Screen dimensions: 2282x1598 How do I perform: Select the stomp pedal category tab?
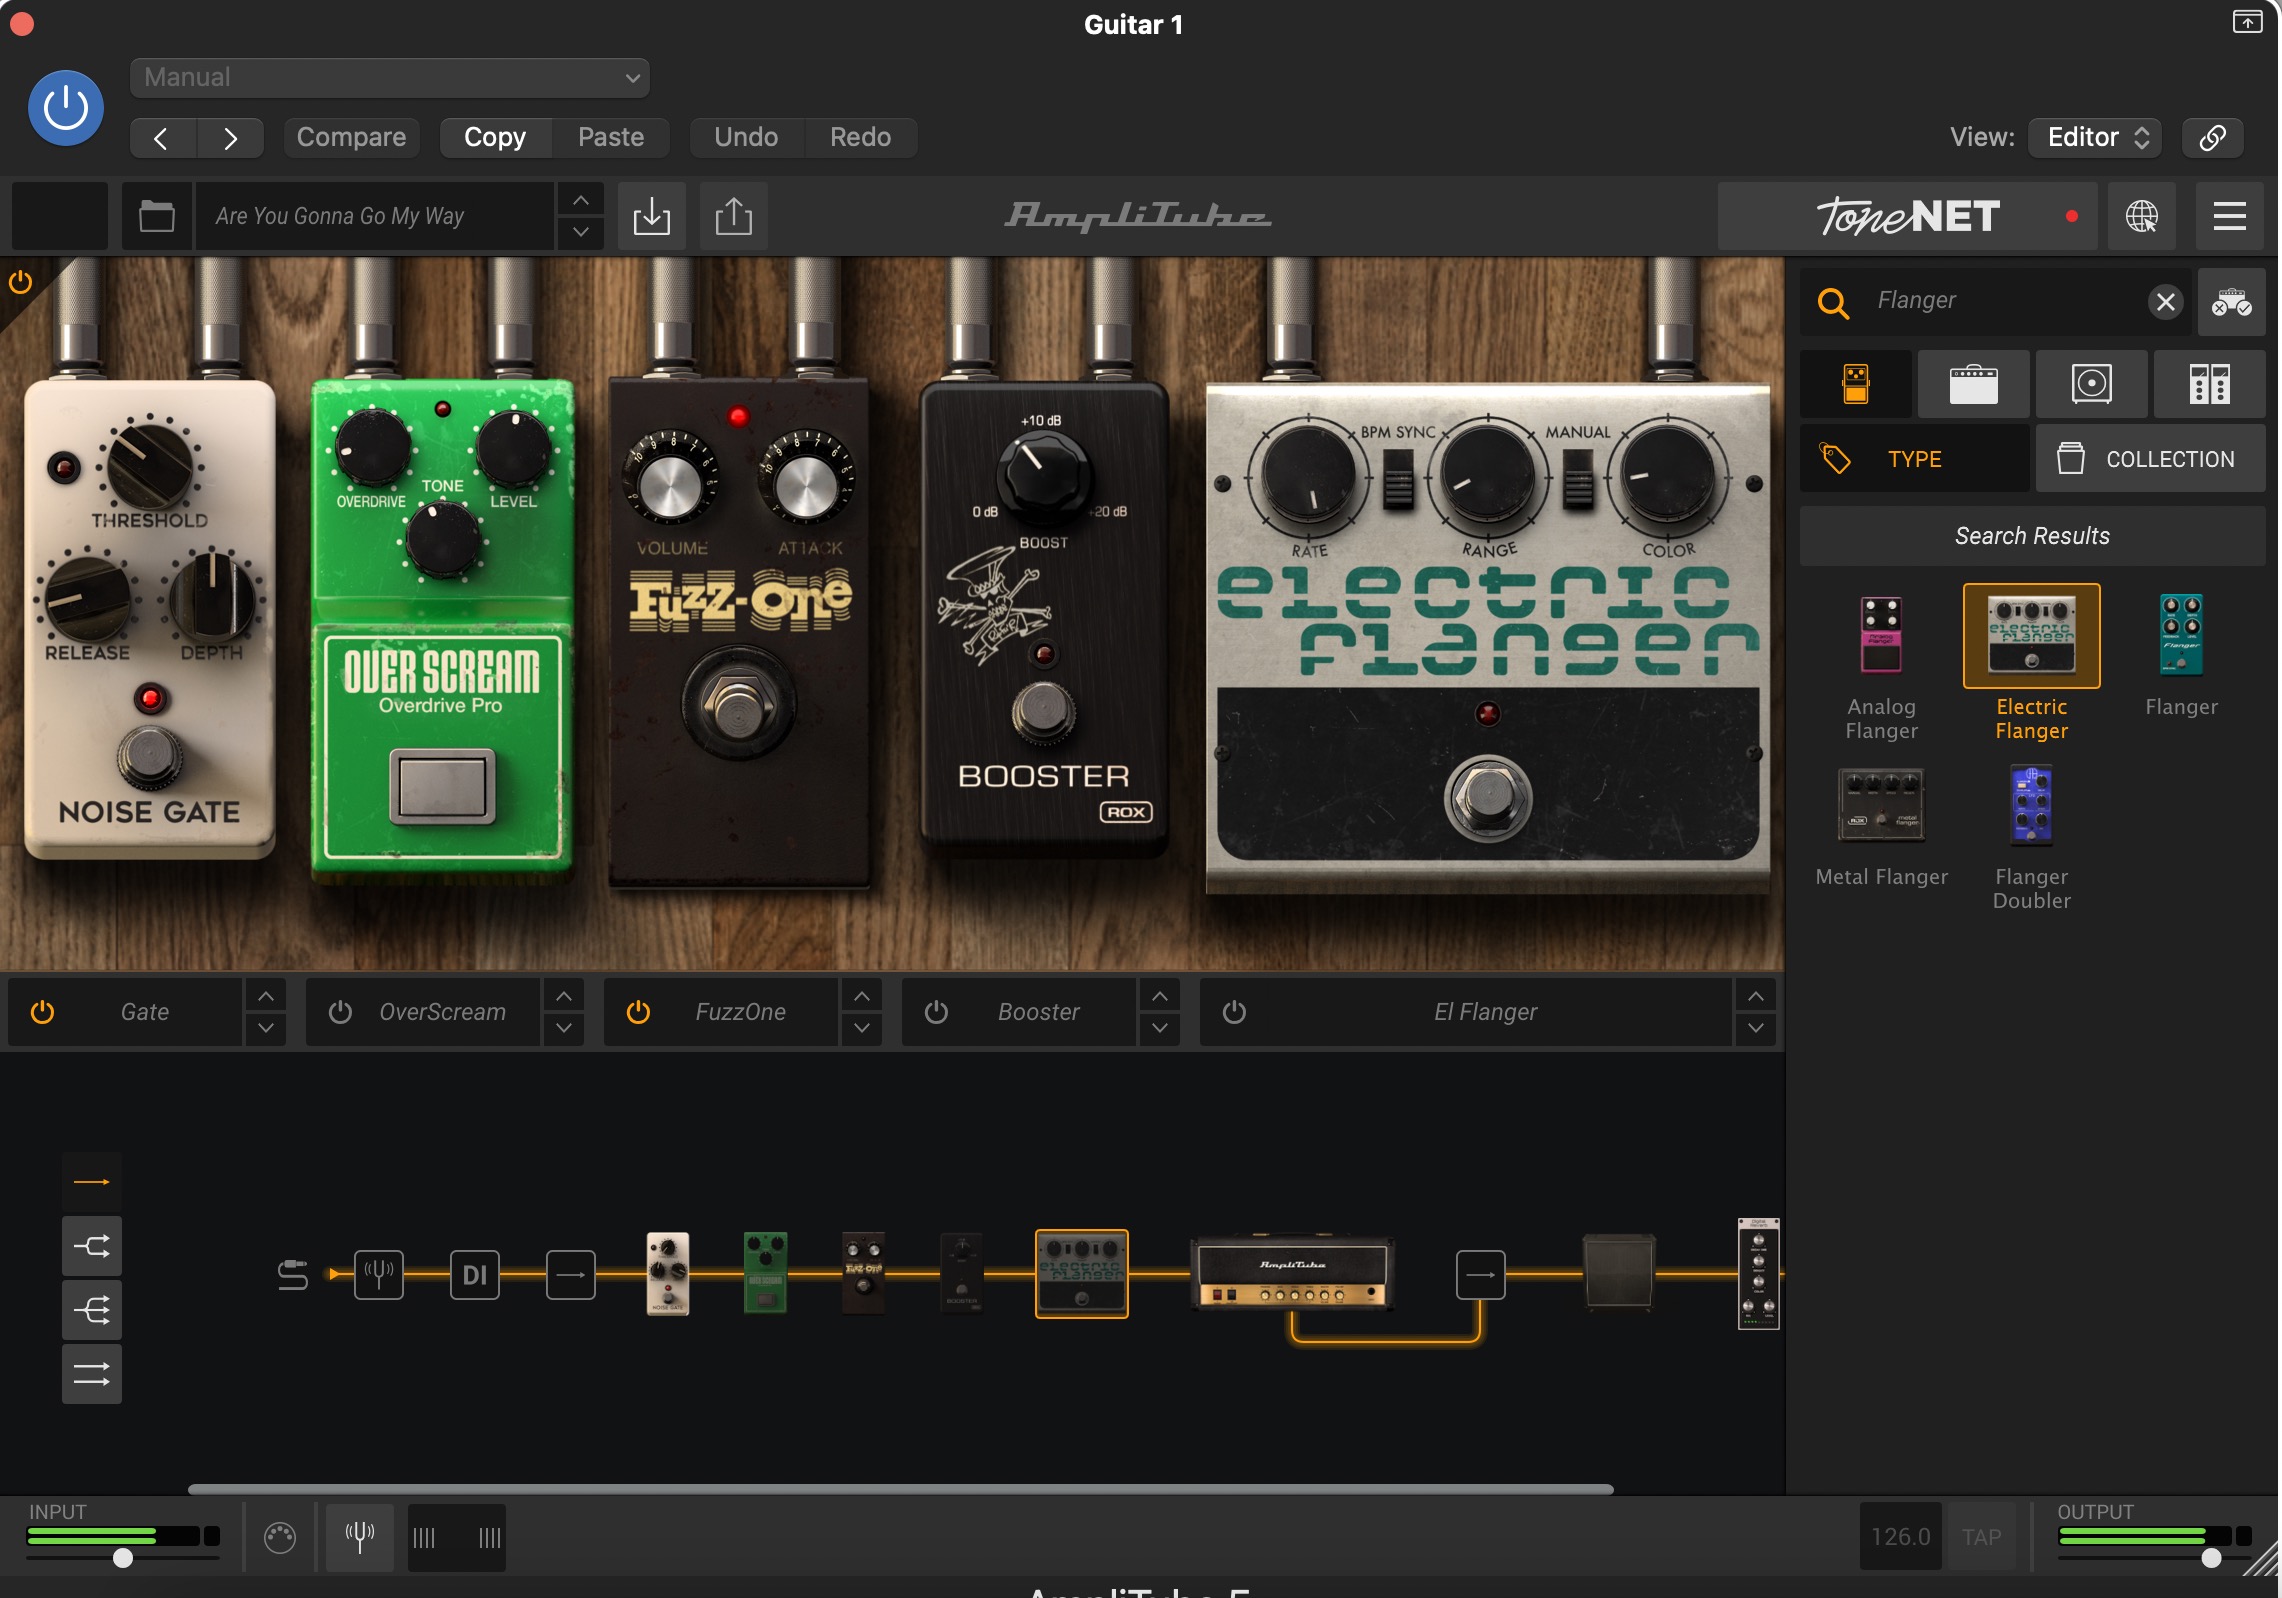click(1856, 384)
